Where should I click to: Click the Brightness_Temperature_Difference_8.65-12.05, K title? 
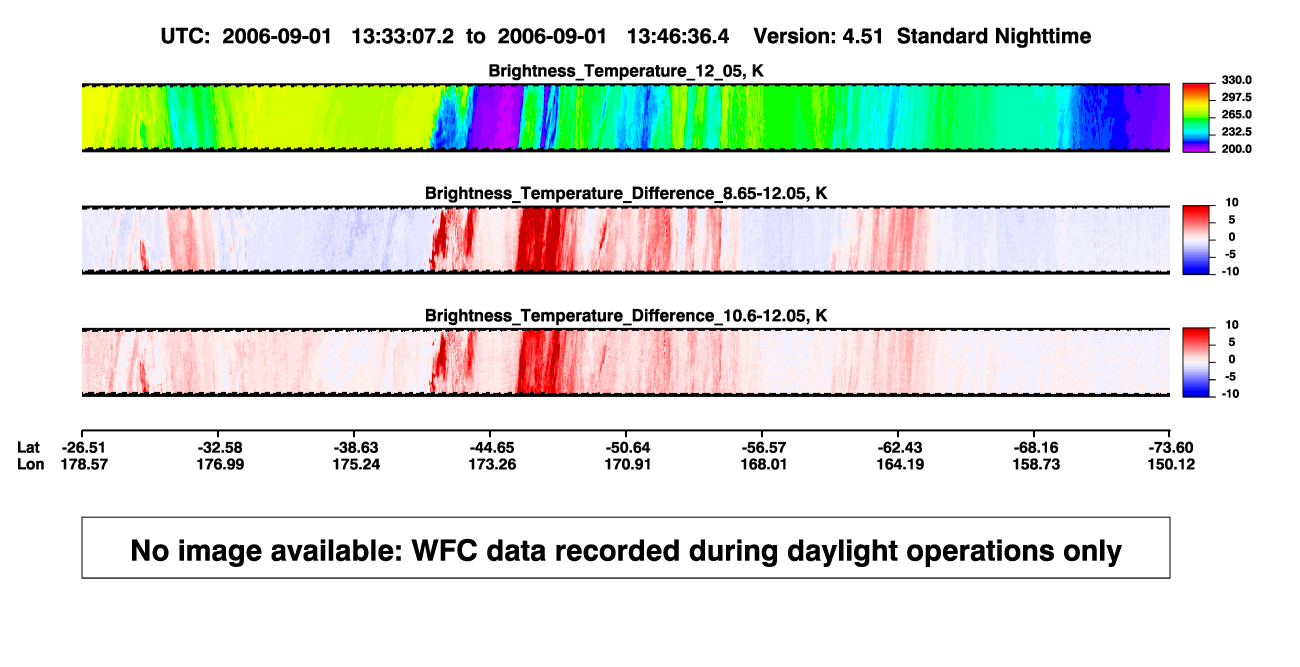626,193
